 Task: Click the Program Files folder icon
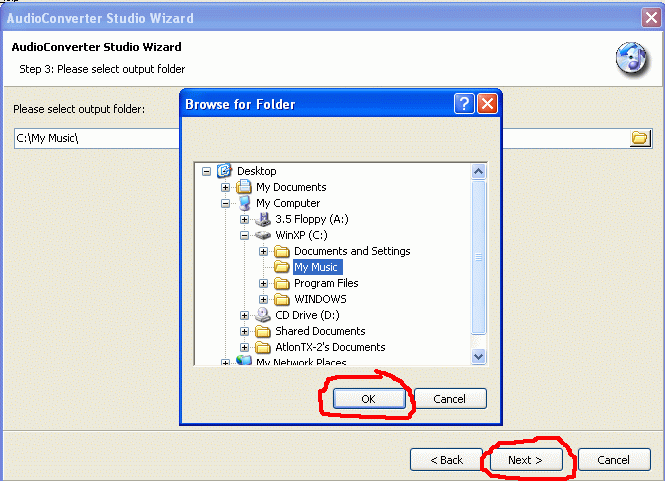(282, 283)
